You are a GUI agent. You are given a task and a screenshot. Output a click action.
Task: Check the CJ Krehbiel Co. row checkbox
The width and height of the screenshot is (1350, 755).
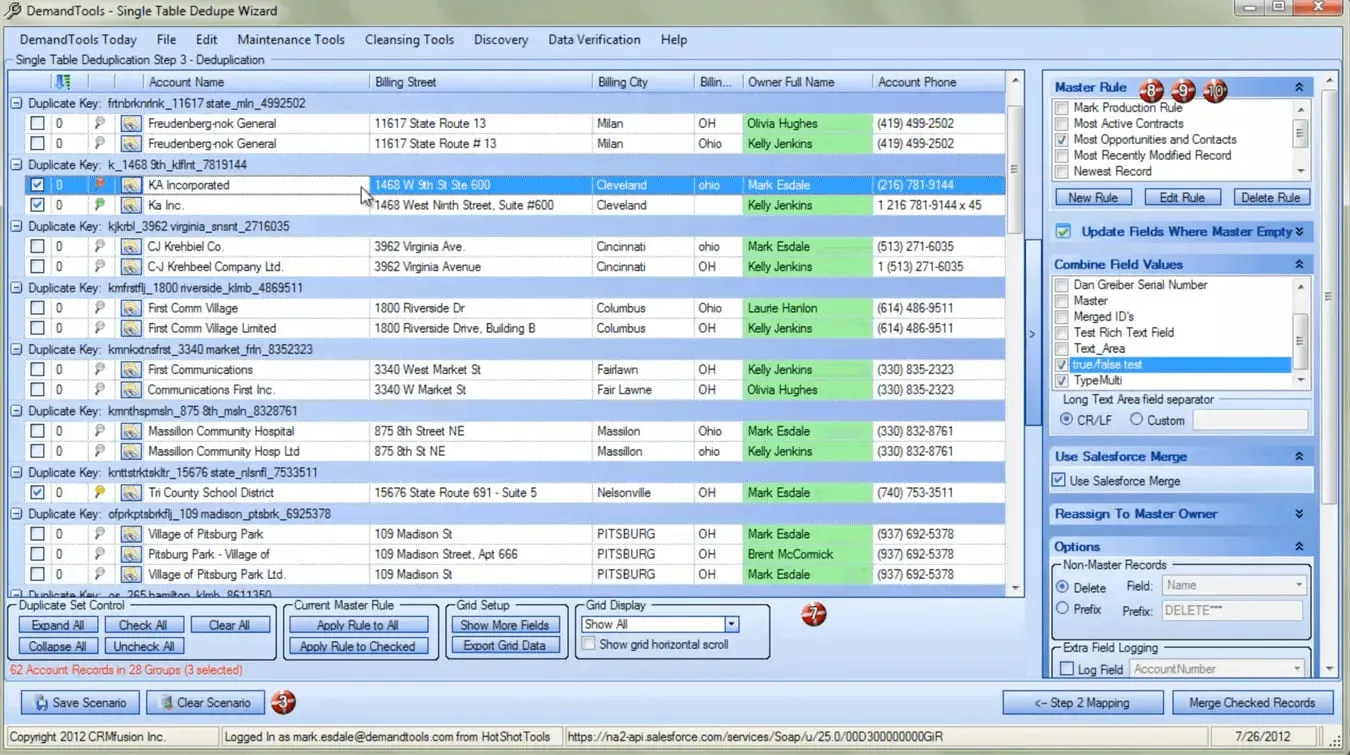tap(37, 246)
